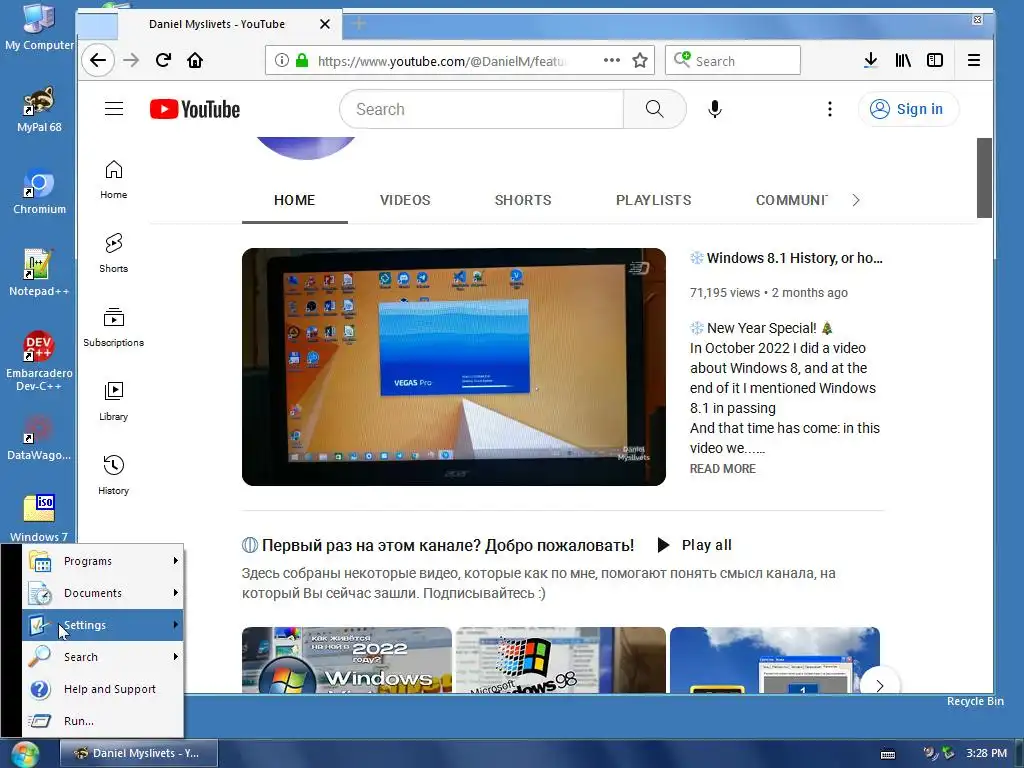Open YouTube guide hamburger menu
This screenshot has width=1024, height=768.
114,109
